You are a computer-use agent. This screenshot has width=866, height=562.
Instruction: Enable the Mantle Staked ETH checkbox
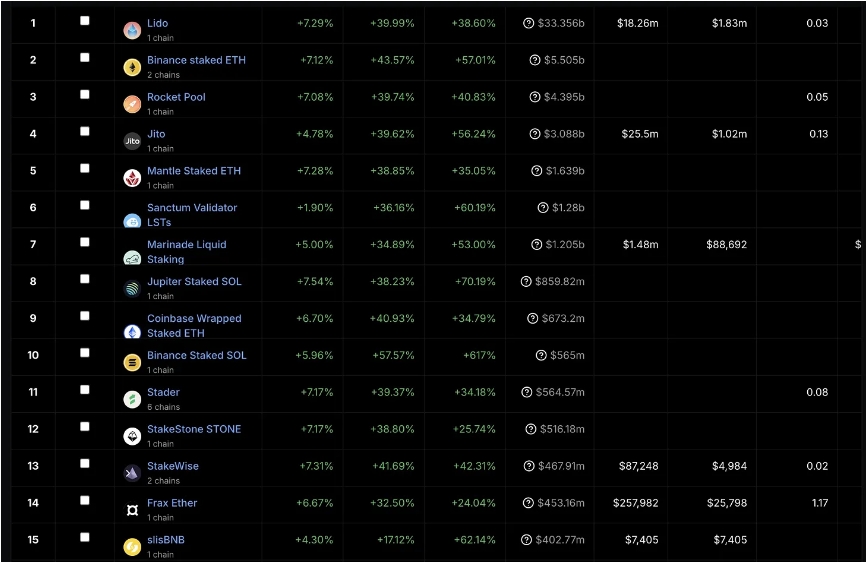pos(85,168)
